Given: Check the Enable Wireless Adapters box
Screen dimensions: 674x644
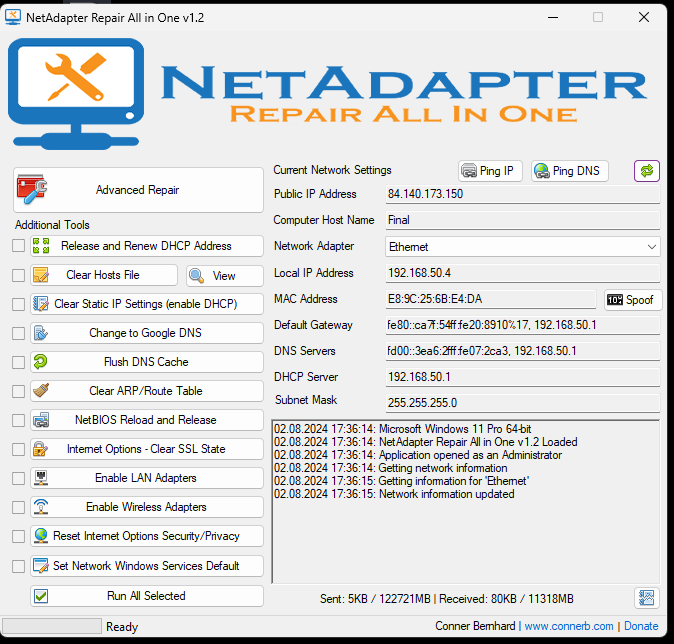Looking at the screenshot, I should point(18,507).
